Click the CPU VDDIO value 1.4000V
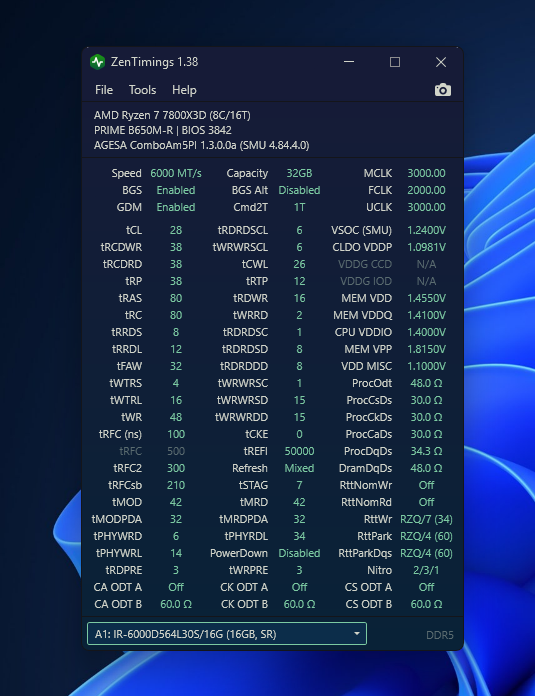The image size is (535, 696). (x=426, y=332)
